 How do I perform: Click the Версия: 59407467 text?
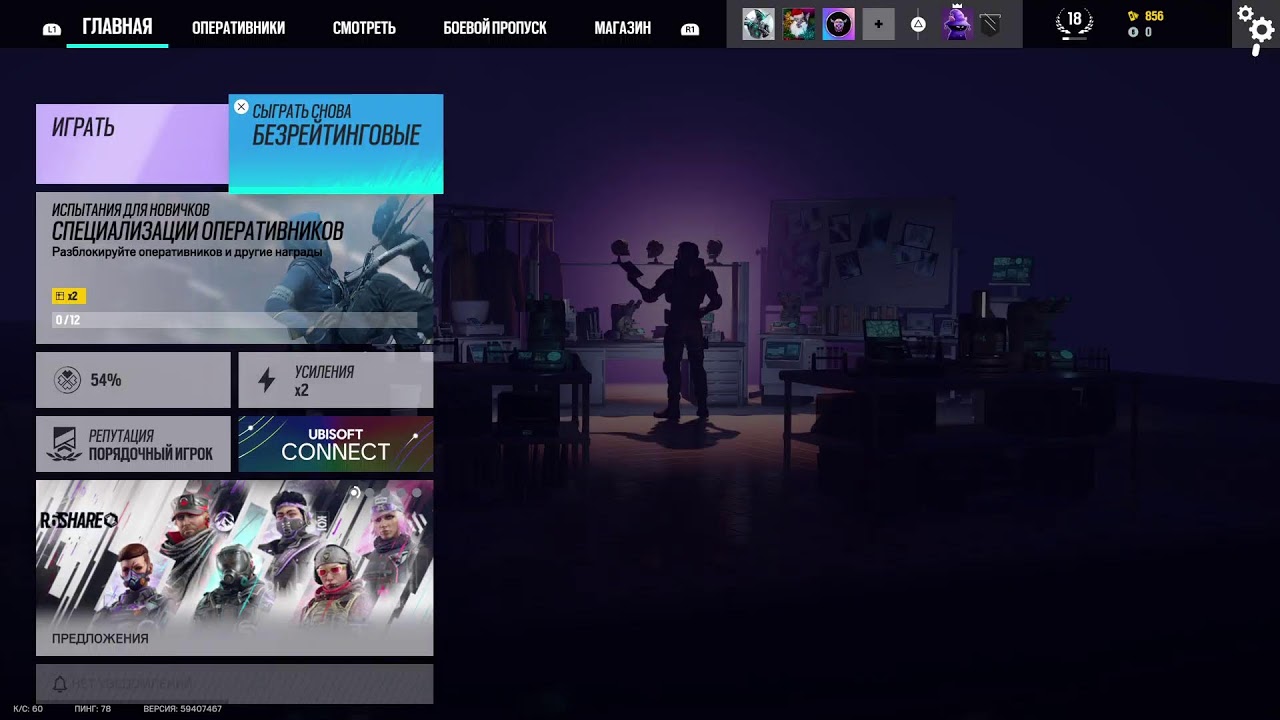click(x=182, y=709)
